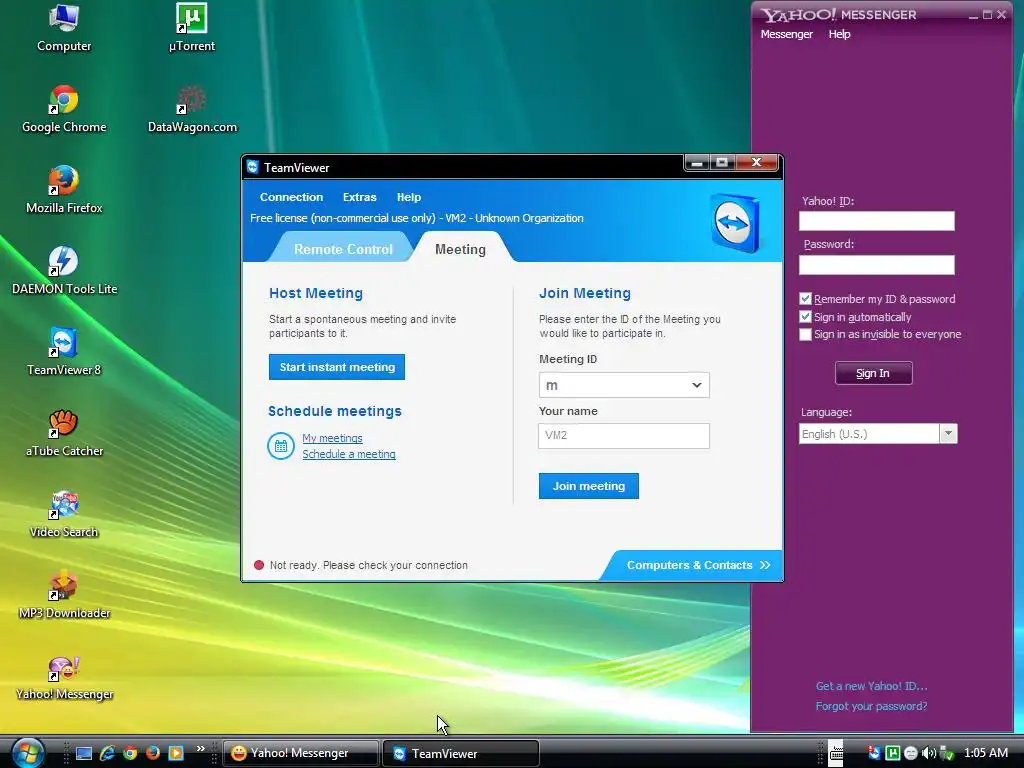Launch the media player from Quick Launch
1024x768 pixels.
coord(176,753)
